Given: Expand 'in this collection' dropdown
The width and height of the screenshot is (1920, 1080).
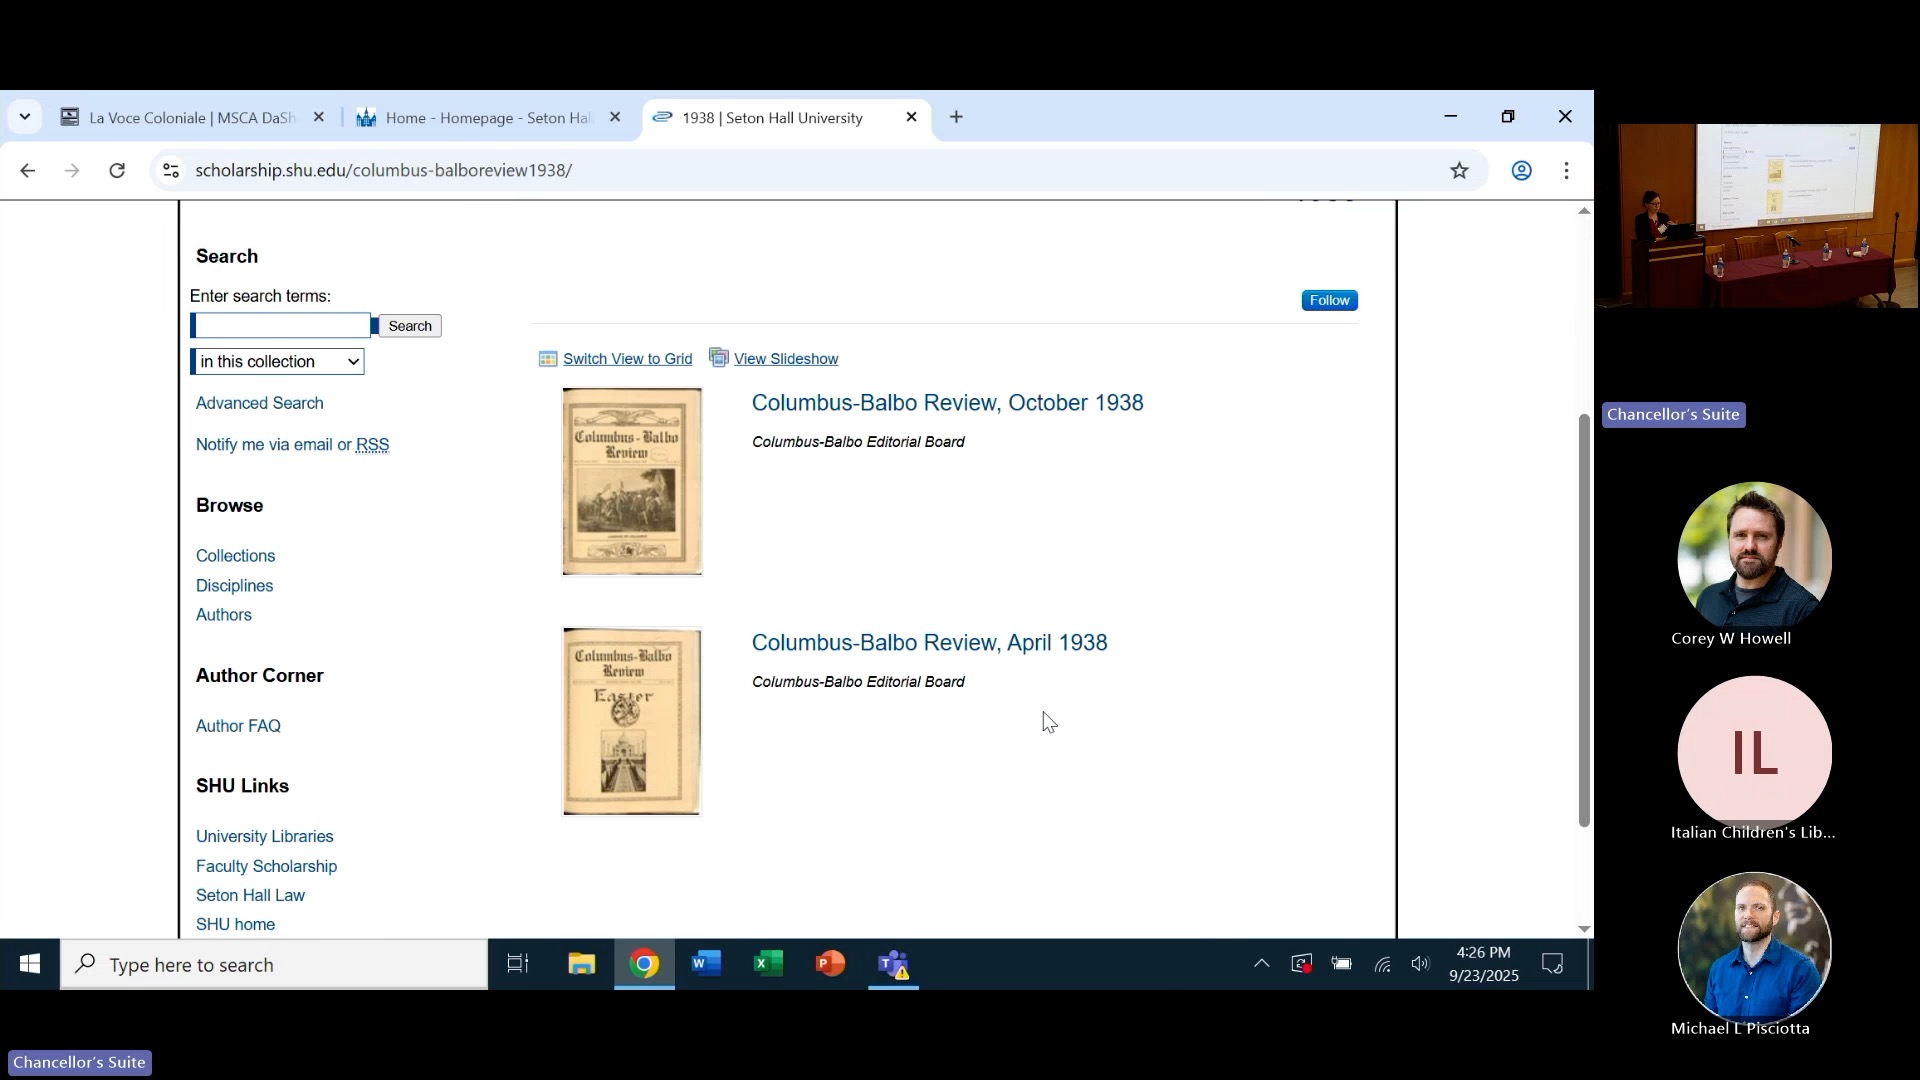Looking at the screenshot, I should tap(278, 362).
